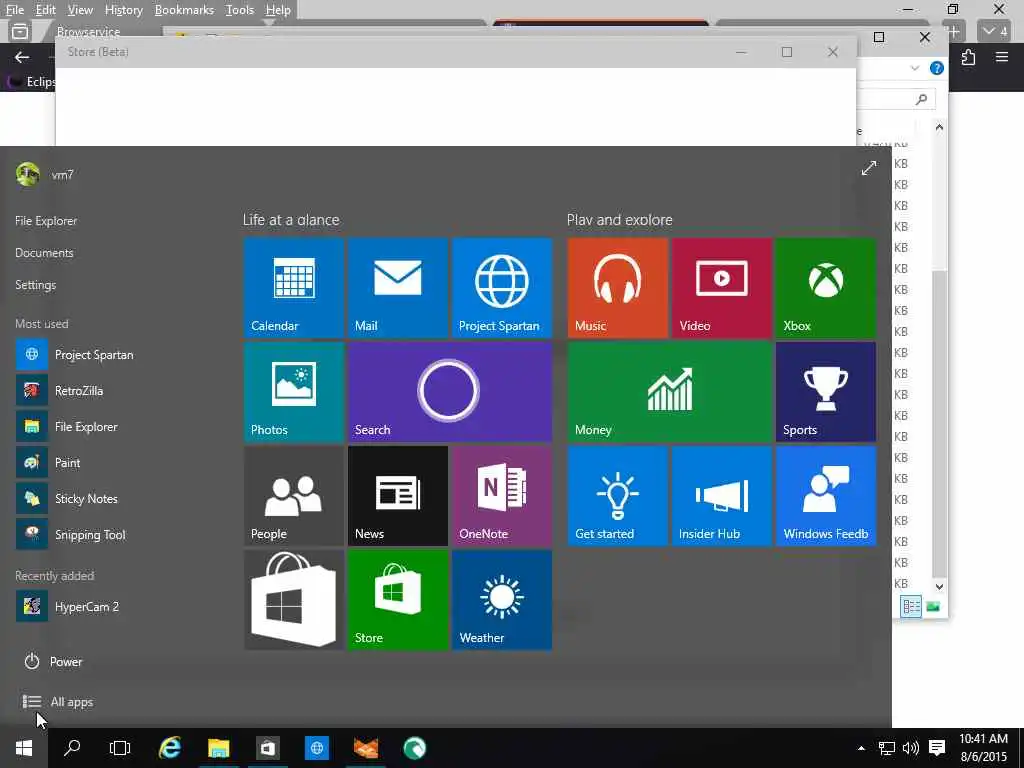Show All apps list
This screenshot has height=768, width=1024.
[x=58, y=702]
